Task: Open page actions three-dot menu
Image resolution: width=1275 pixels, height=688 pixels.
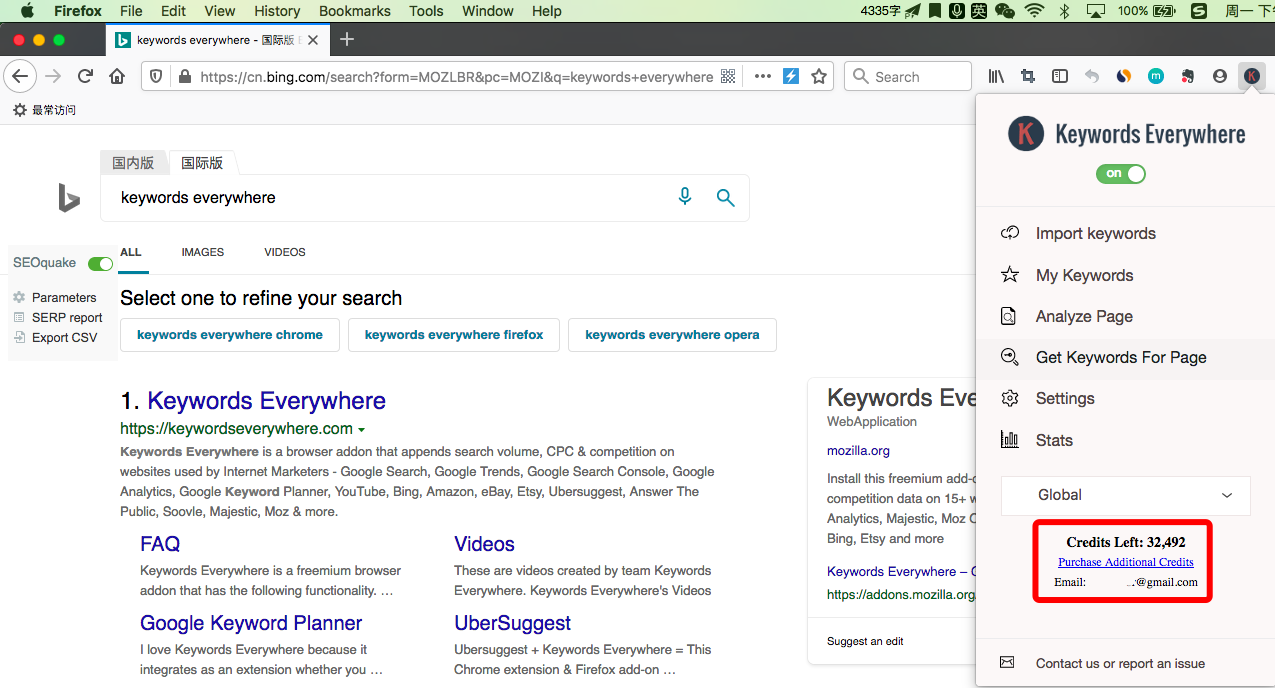Action: point(762,76)
